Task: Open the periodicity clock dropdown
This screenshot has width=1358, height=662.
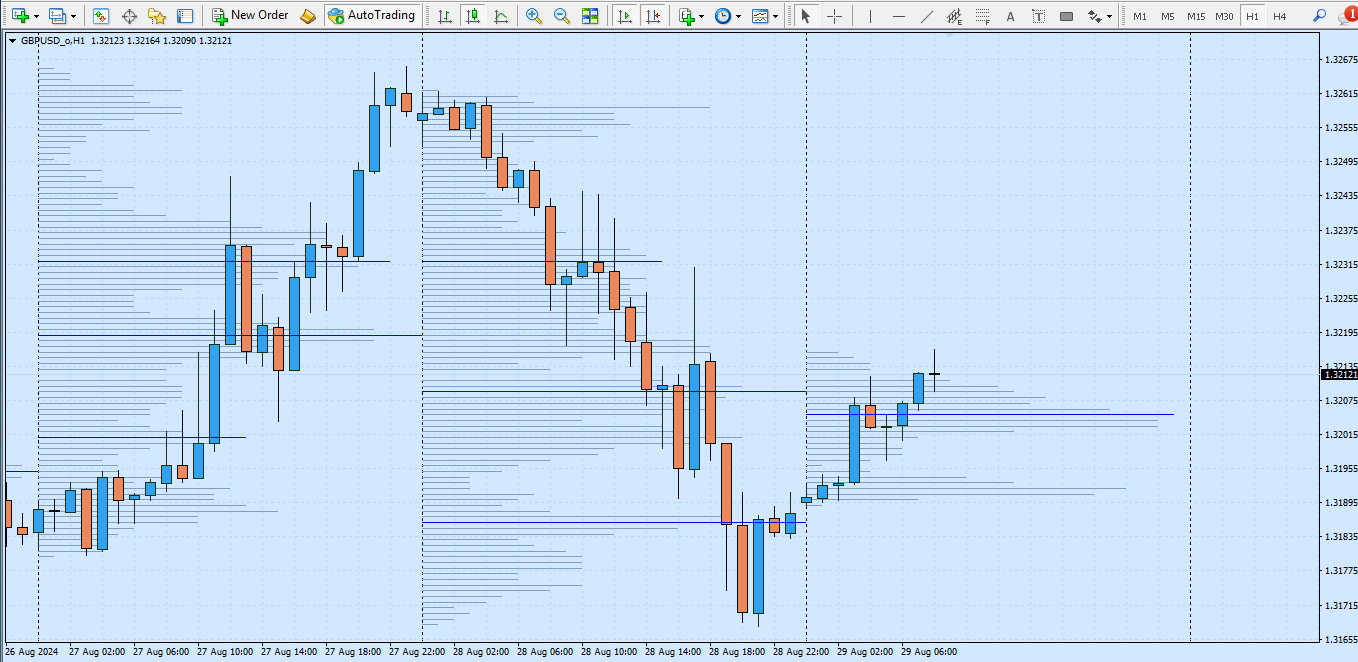Action: pos(738,16)
